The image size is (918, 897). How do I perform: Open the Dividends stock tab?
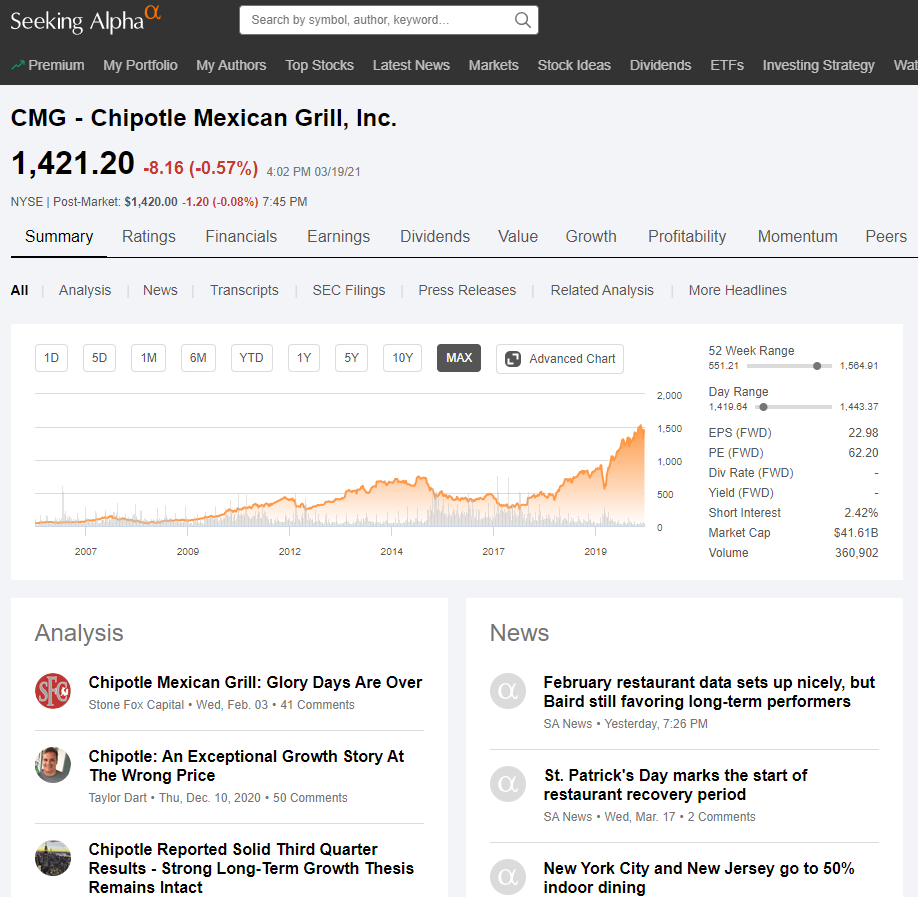[x=435, y=237]
